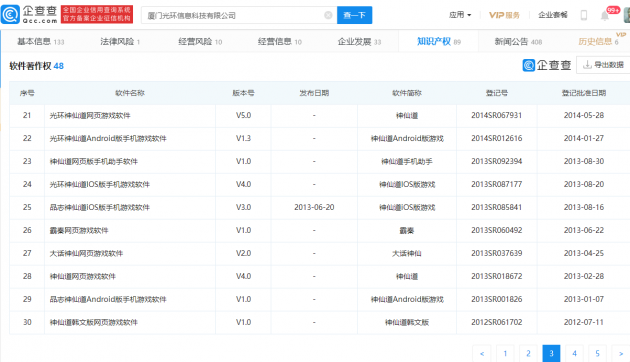
Task: Click the 发布日期 column header
Action: click(314, 93)
